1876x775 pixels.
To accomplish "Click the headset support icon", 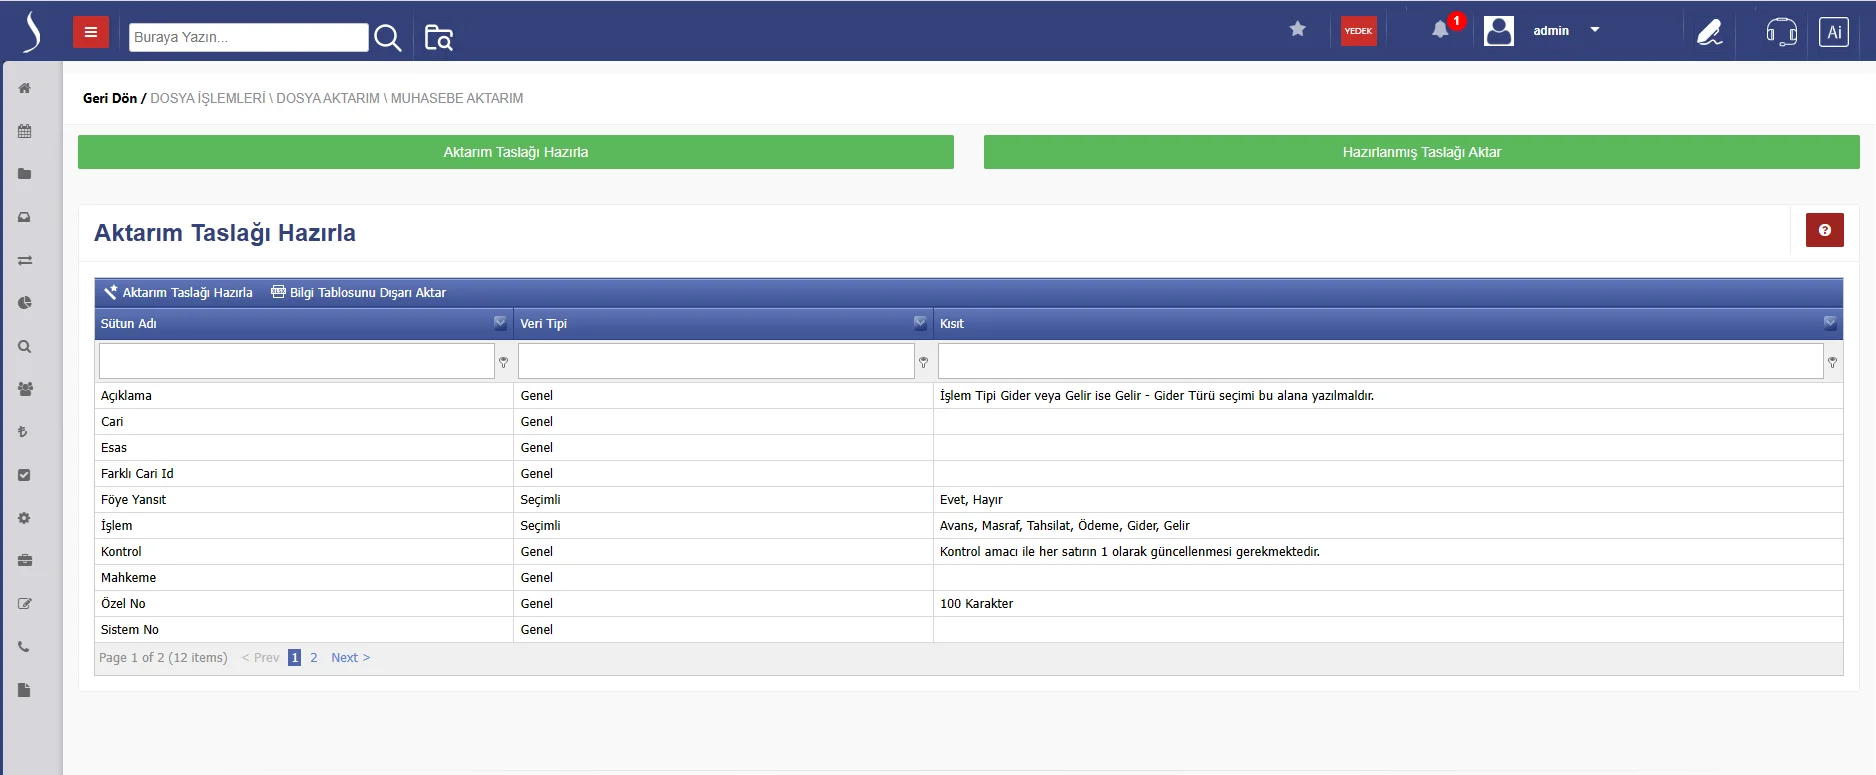I will [1781, 32].
